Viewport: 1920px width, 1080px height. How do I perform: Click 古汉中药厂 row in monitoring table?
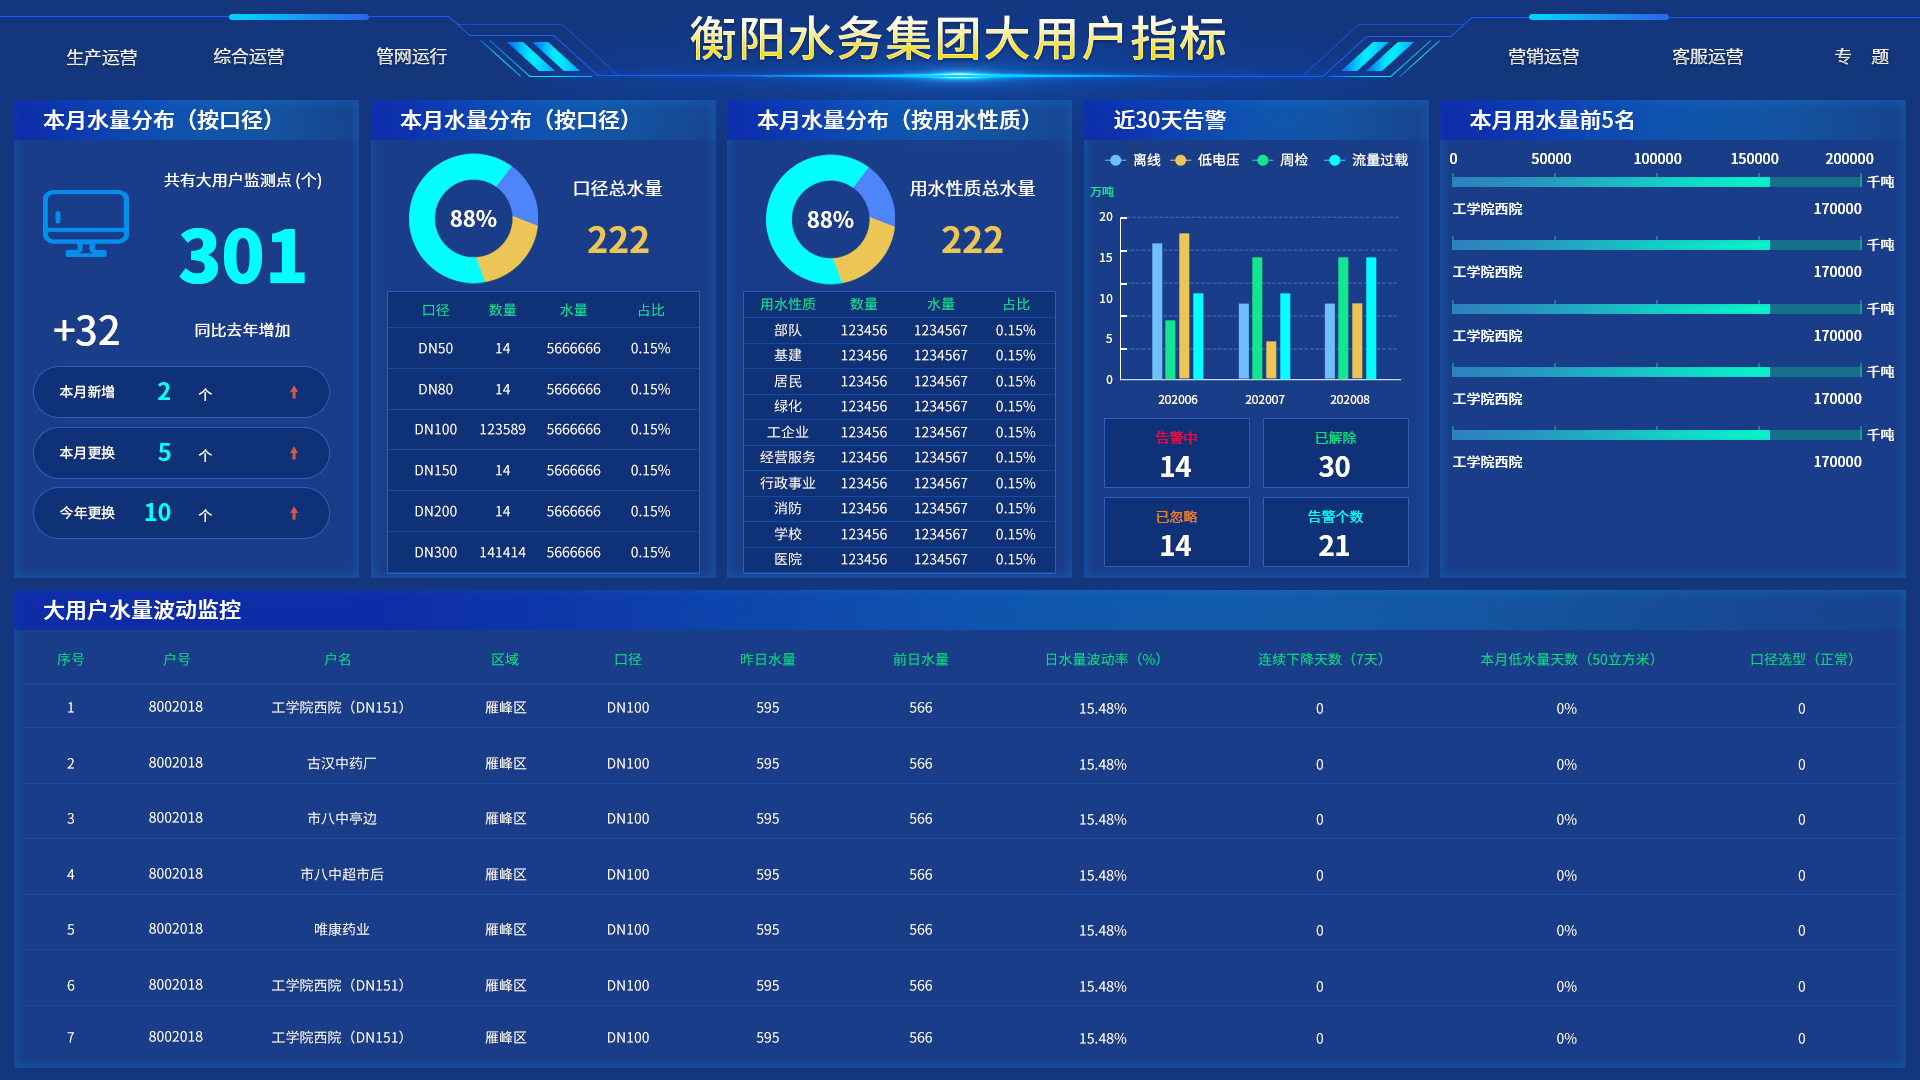click(342, 764)
